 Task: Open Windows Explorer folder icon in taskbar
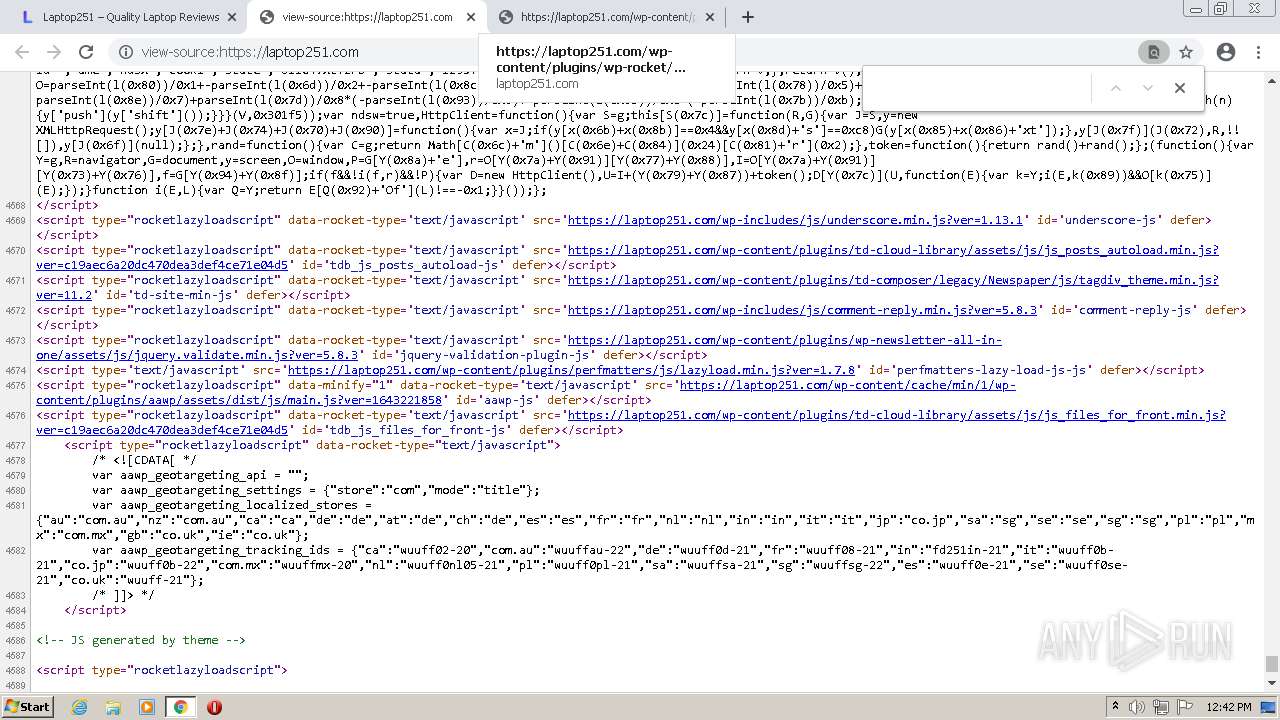(113, 707)
